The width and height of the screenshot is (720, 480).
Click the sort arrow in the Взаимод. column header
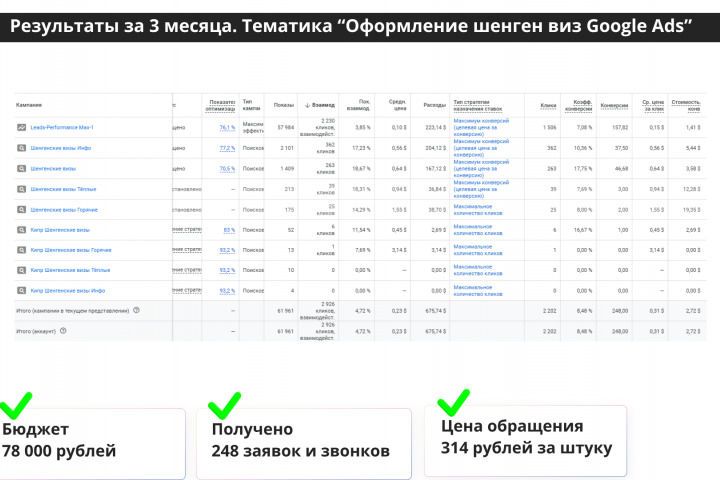click(x=307, y=105)
